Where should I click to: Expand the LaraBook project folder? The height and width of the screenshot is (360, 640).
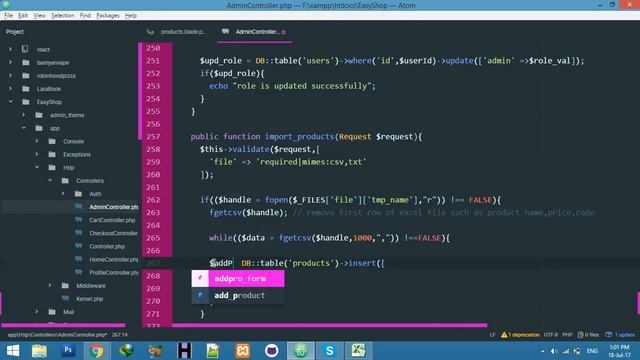point(10,89)
